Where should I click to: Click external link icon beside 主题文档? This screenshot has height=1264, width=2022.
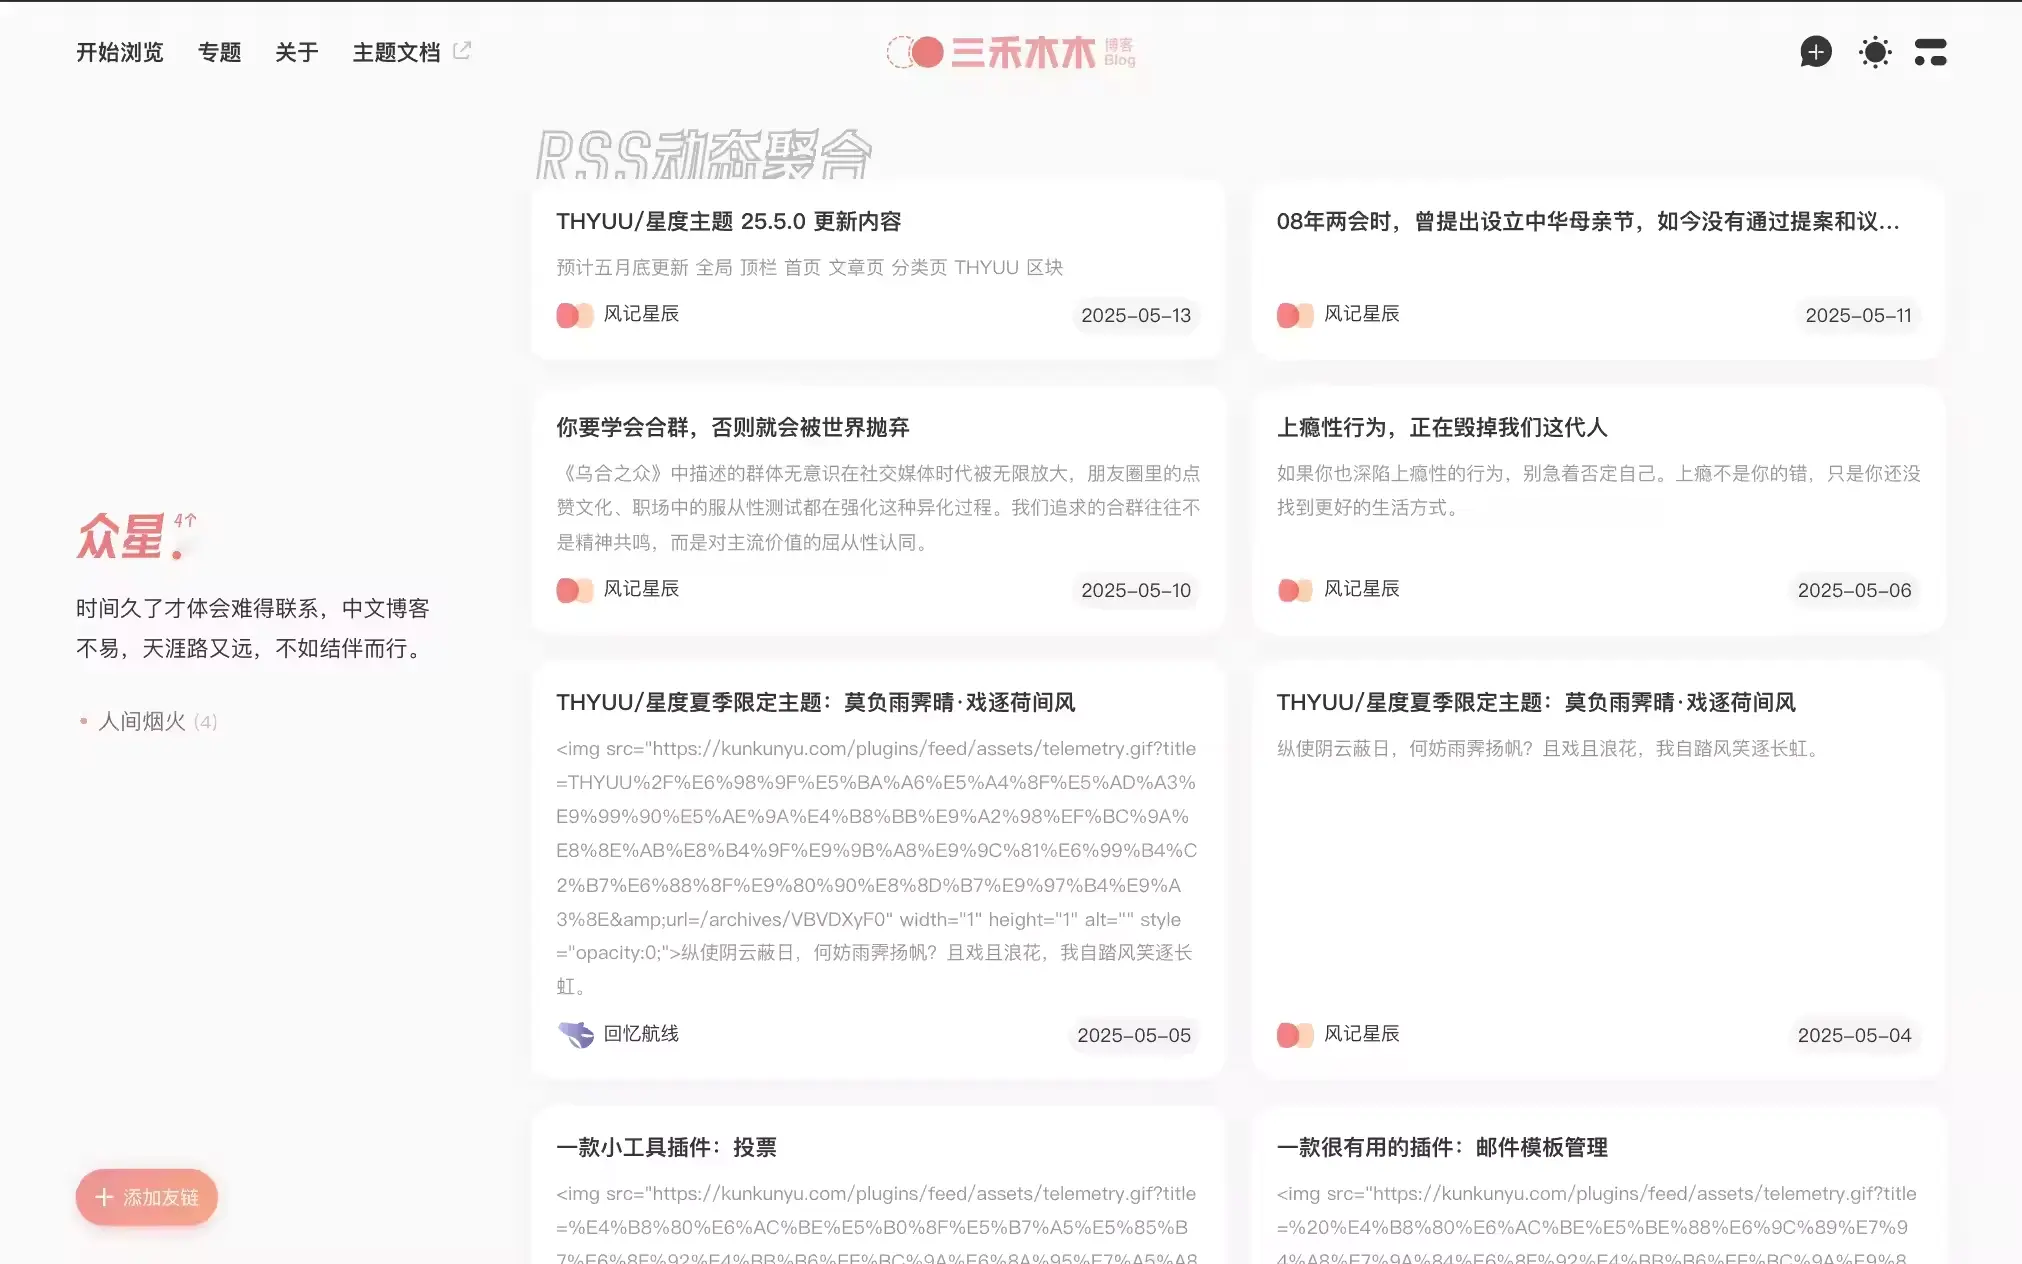pyautogui.click(x=462, y=50)
